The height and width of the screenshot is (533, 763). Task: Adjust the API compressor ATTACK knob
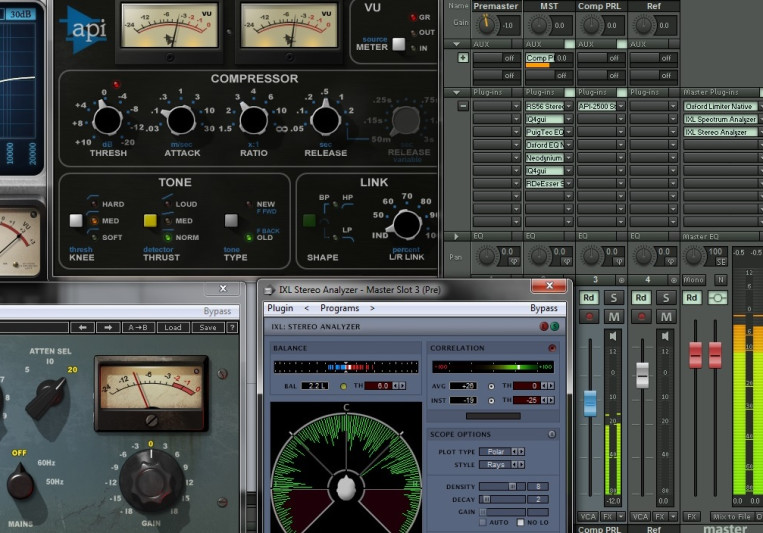point(181,120)
